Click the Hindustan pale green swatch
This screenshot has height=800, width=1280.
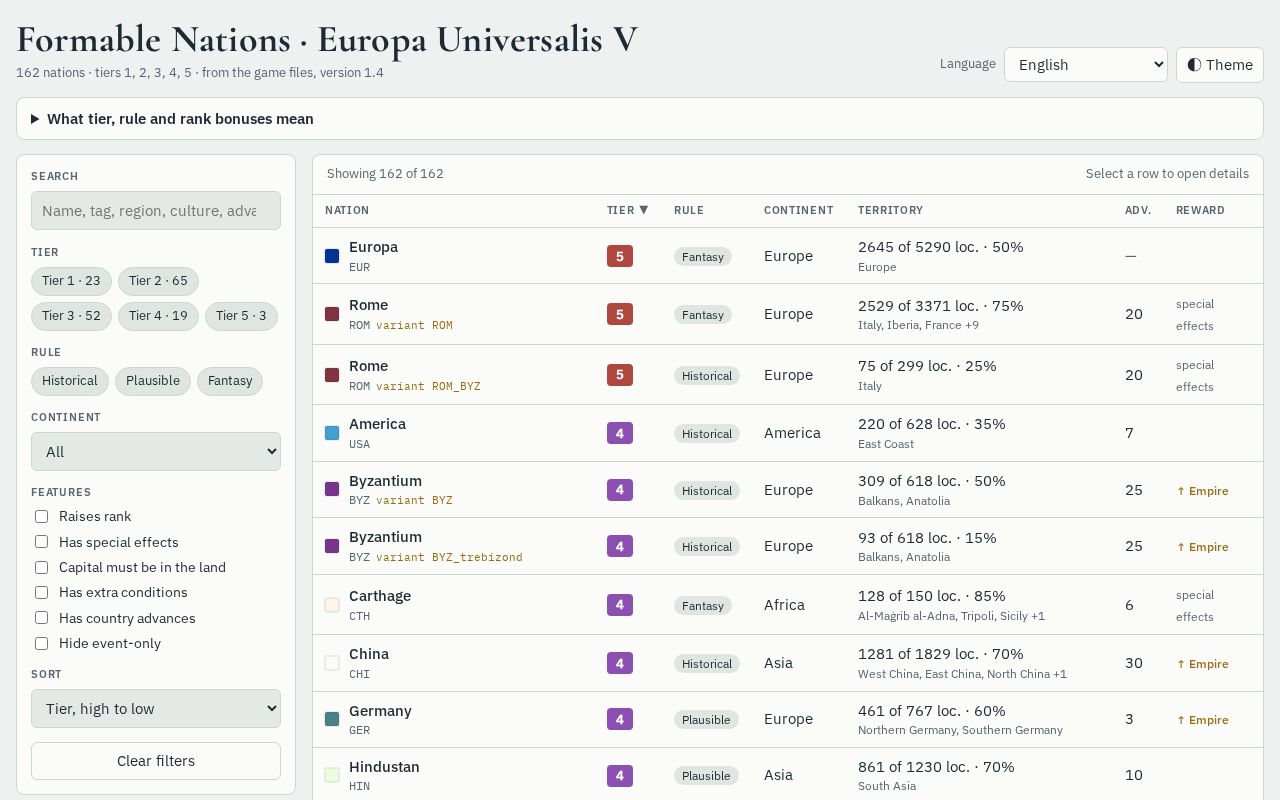click(x=332, y=775)
